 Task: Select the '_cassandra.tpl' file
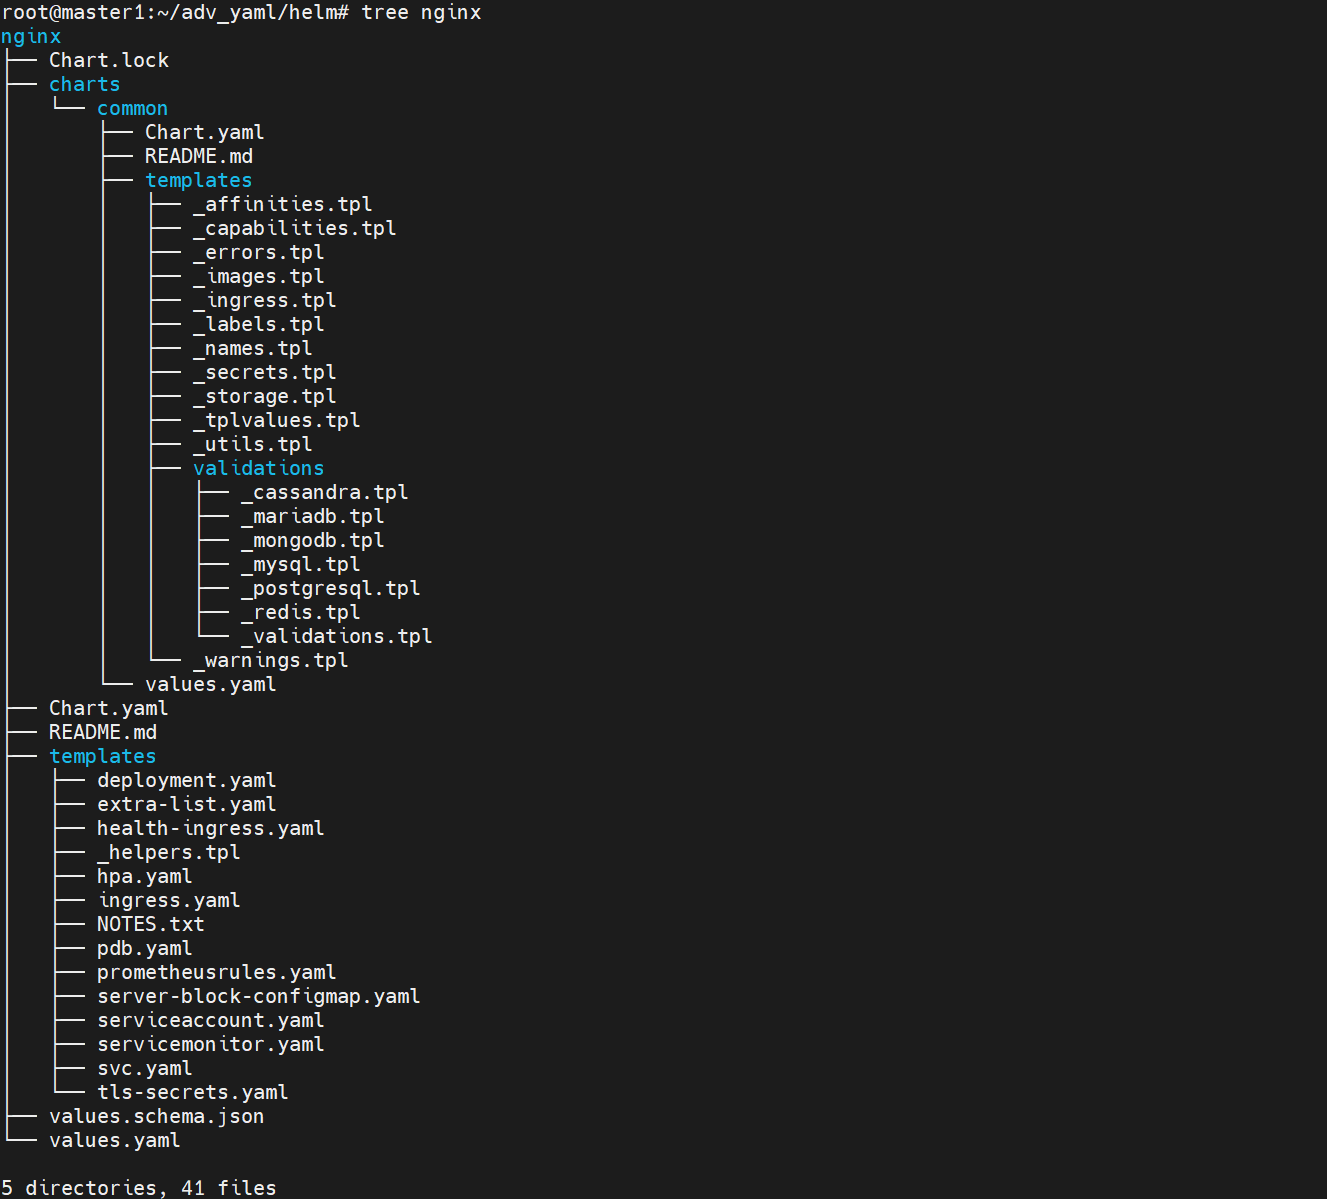[x=324, y=492]
